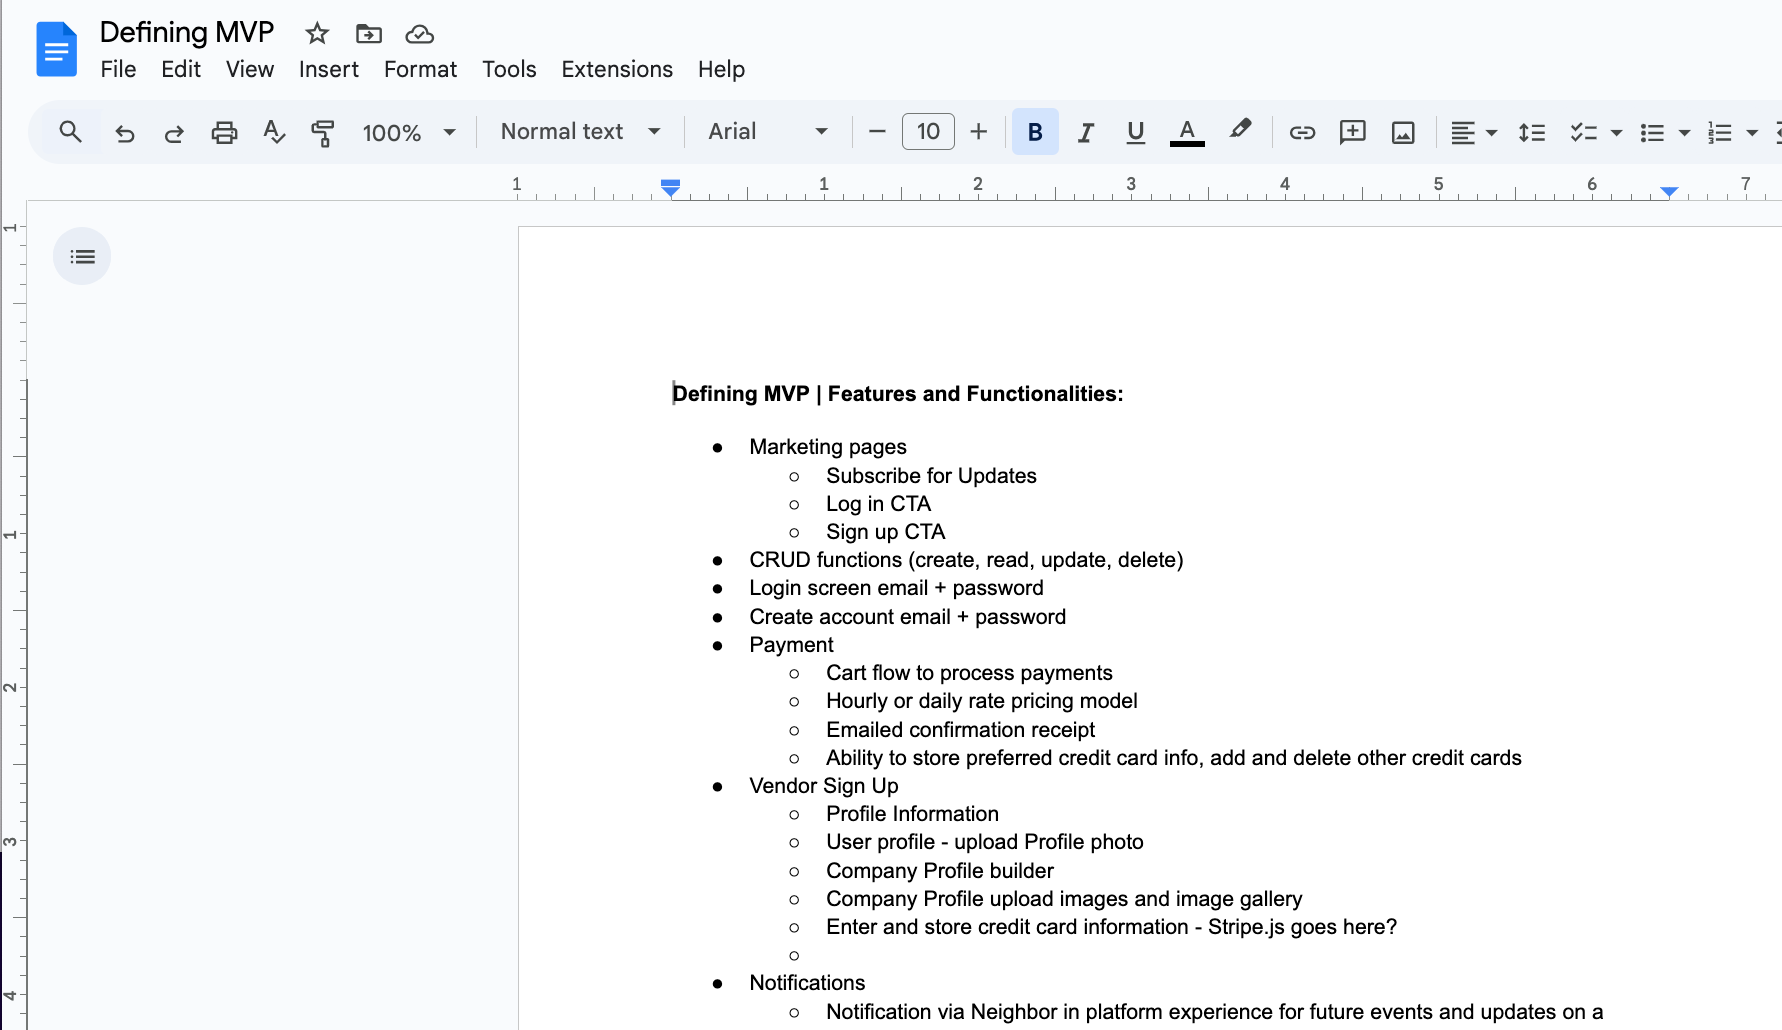
Task: Open line and paragraph spacing
Action: [1531, 132]
